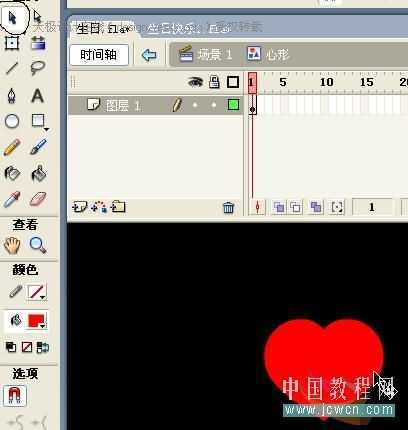Image resolution: width=408 pixels, height=430 pixels.
Task: Select the Pencil tool
Action: coord(12,147)
